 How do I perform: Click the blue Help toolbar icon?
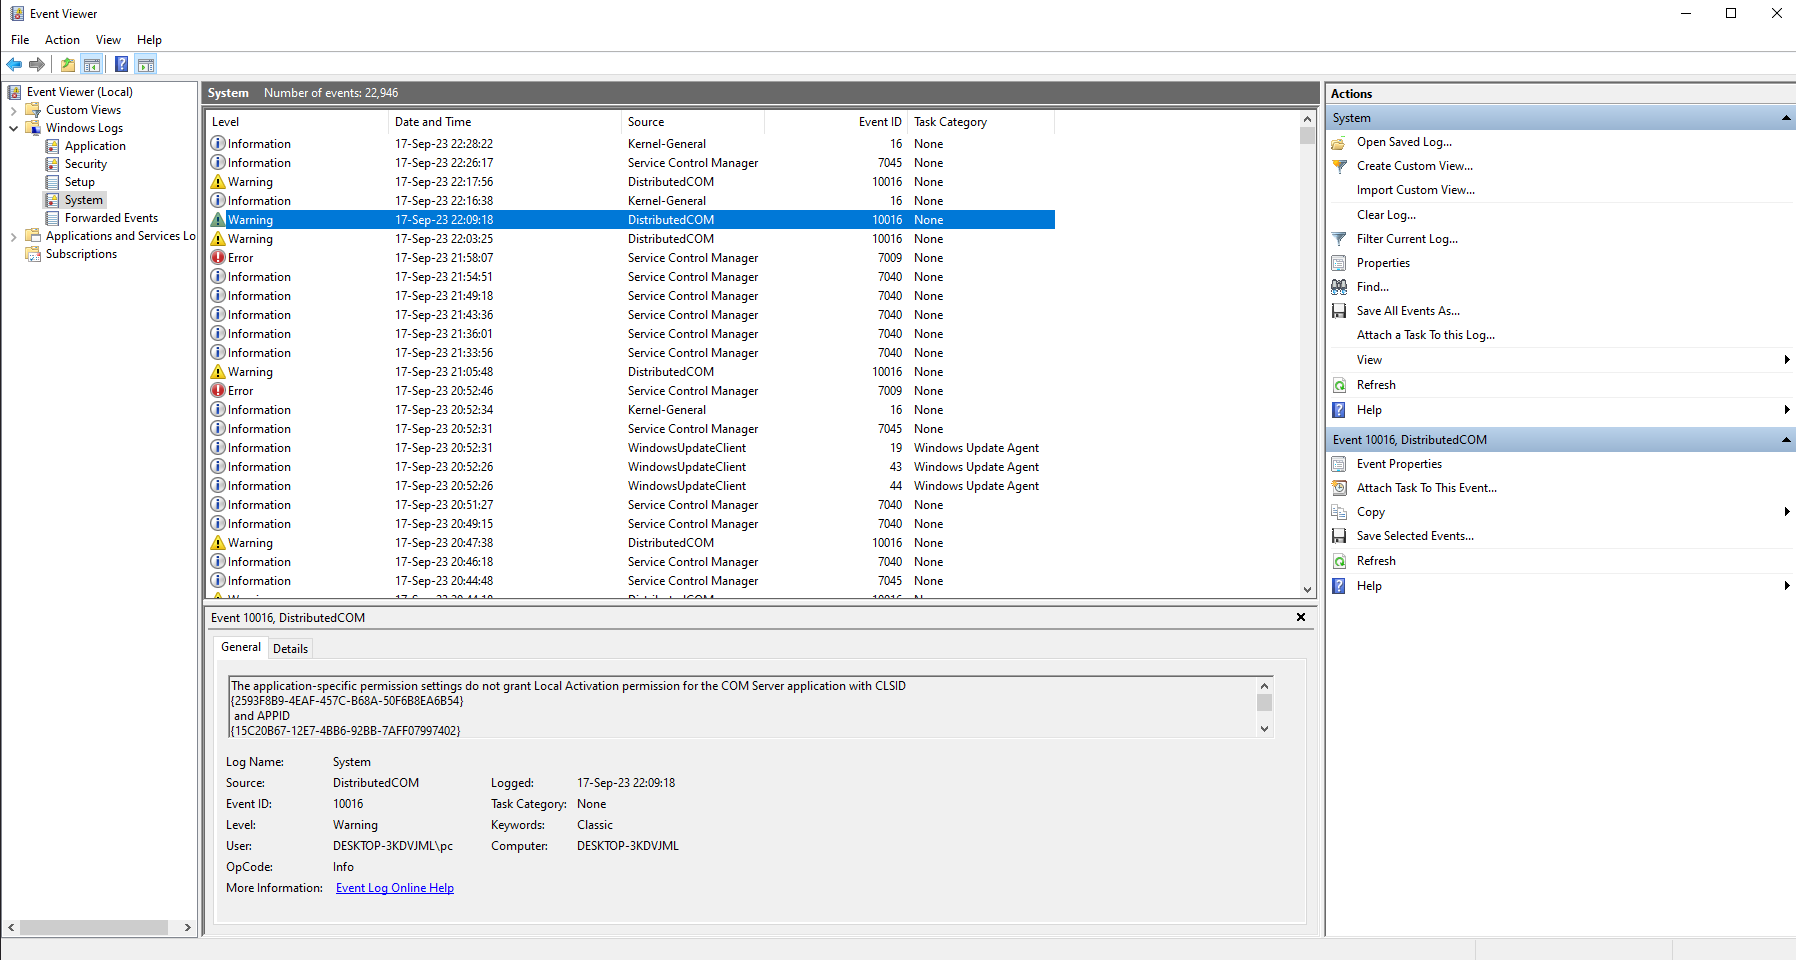pos(121,65)
